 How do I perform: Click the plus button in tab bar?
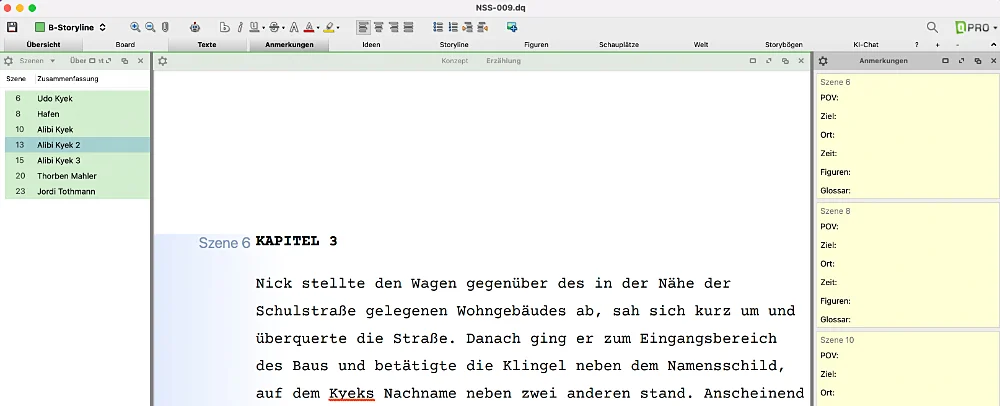pyautogui.click(x=938, y=45)
